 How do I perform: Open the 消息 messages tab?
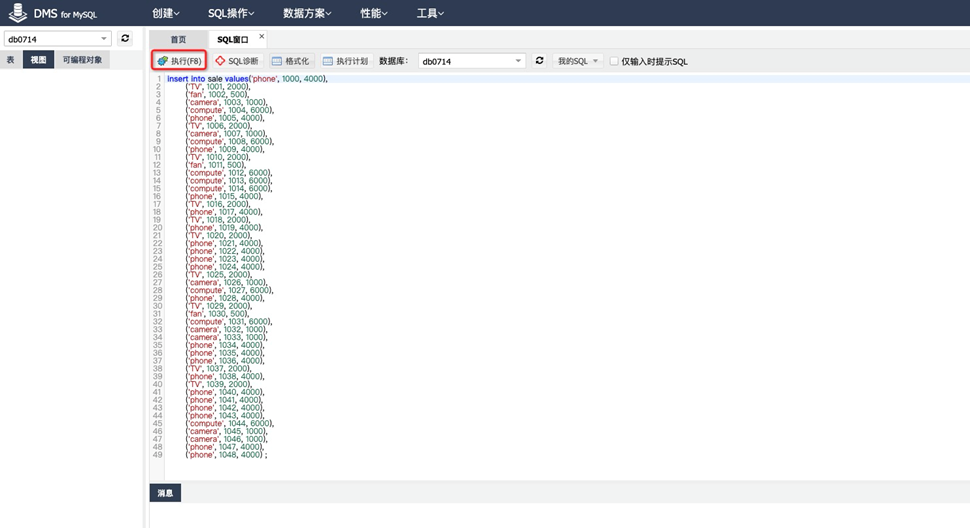coord(165,493)
